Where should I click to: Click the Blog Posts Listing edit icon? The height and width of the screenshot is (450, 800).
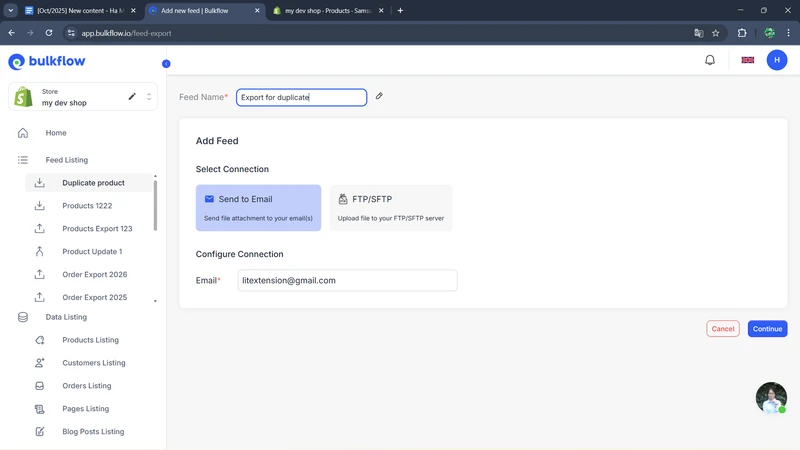(40, 432)
